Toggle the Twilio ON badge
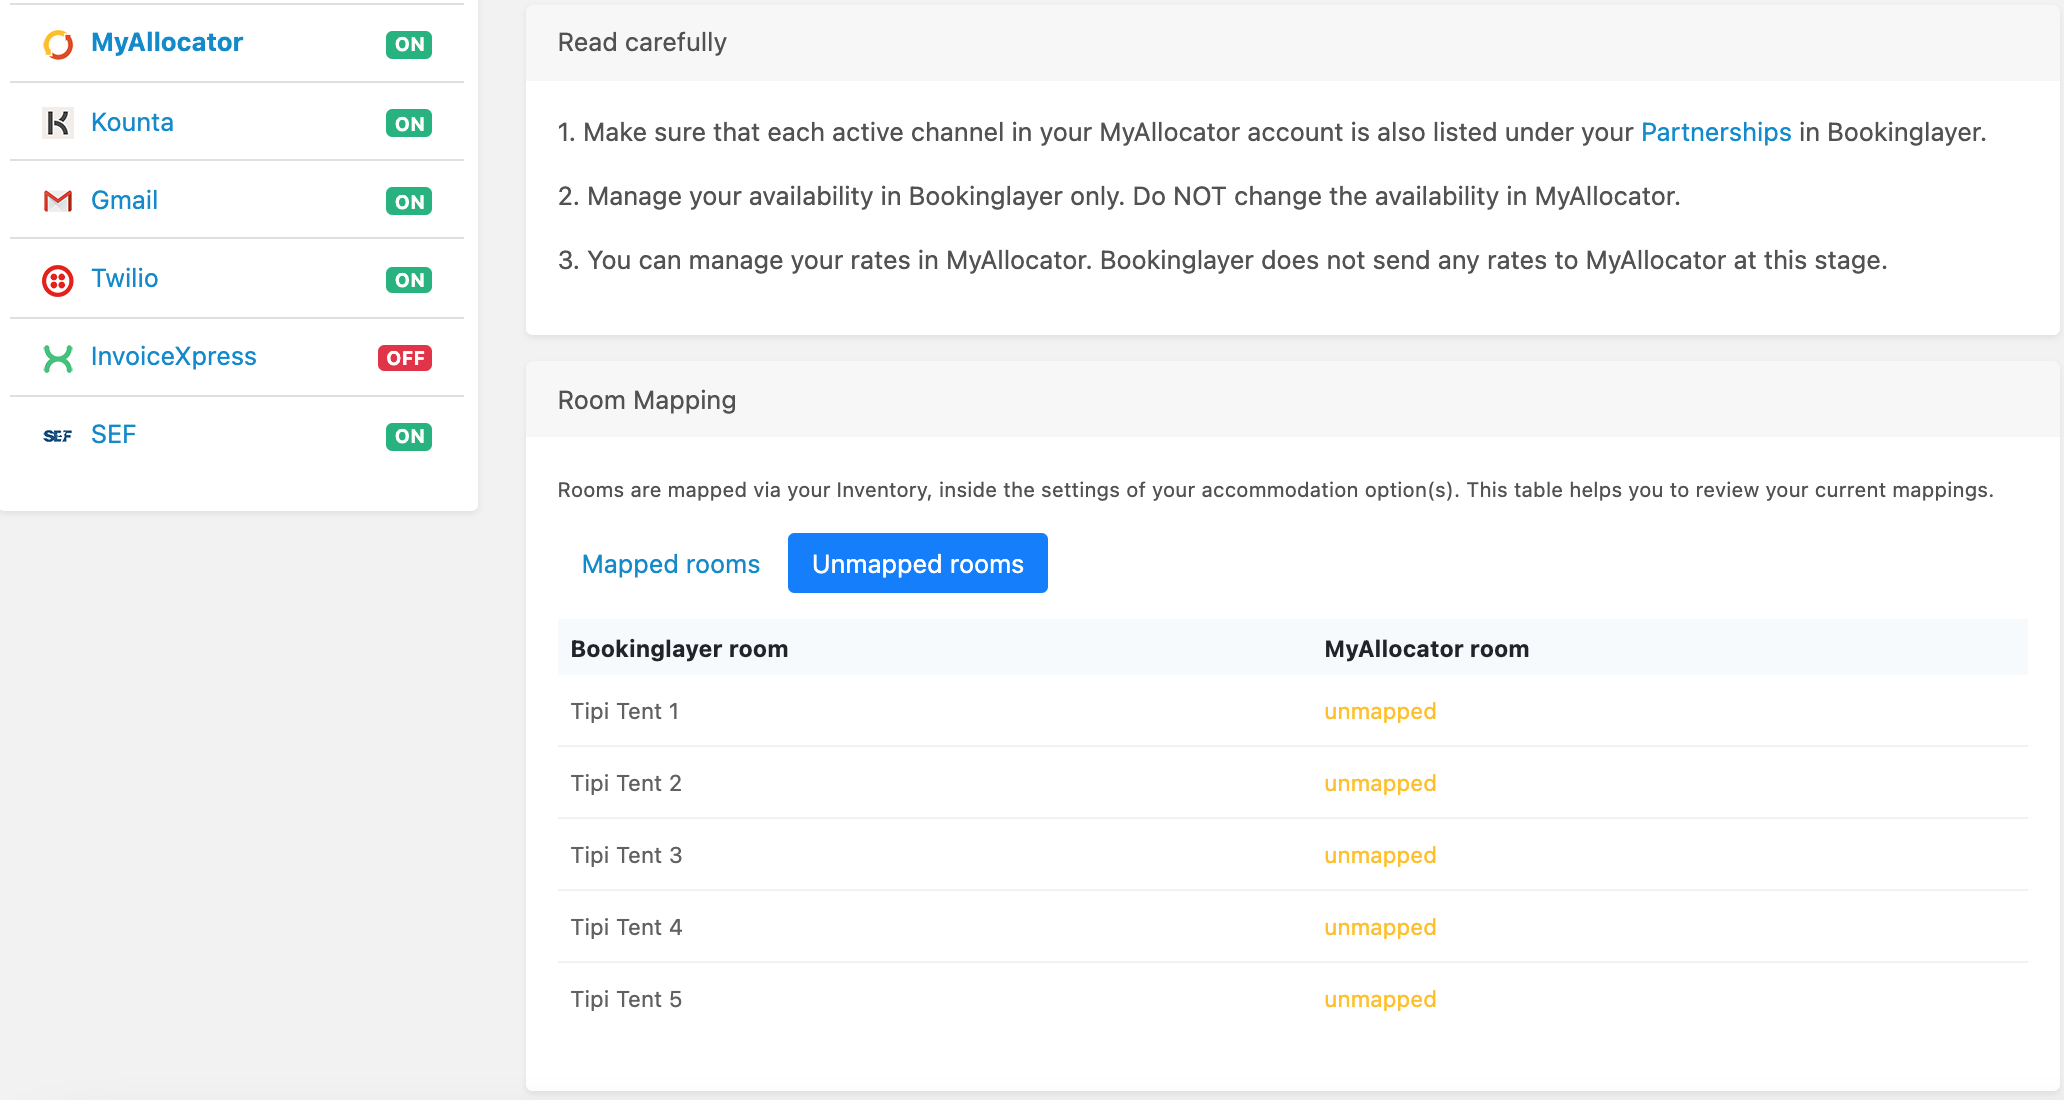 pyautogui.click(x=409, y=280)
